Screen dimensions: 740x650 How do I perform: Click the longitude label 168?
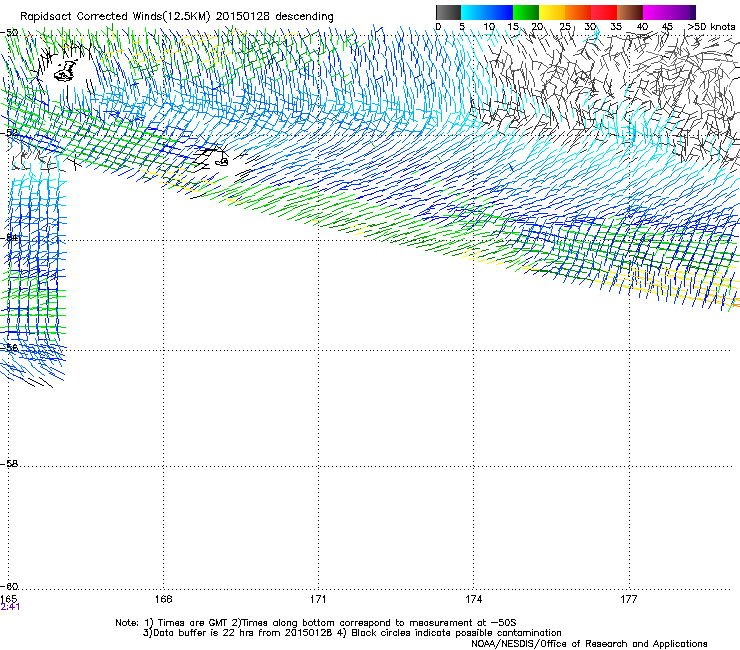coord(163,599)
